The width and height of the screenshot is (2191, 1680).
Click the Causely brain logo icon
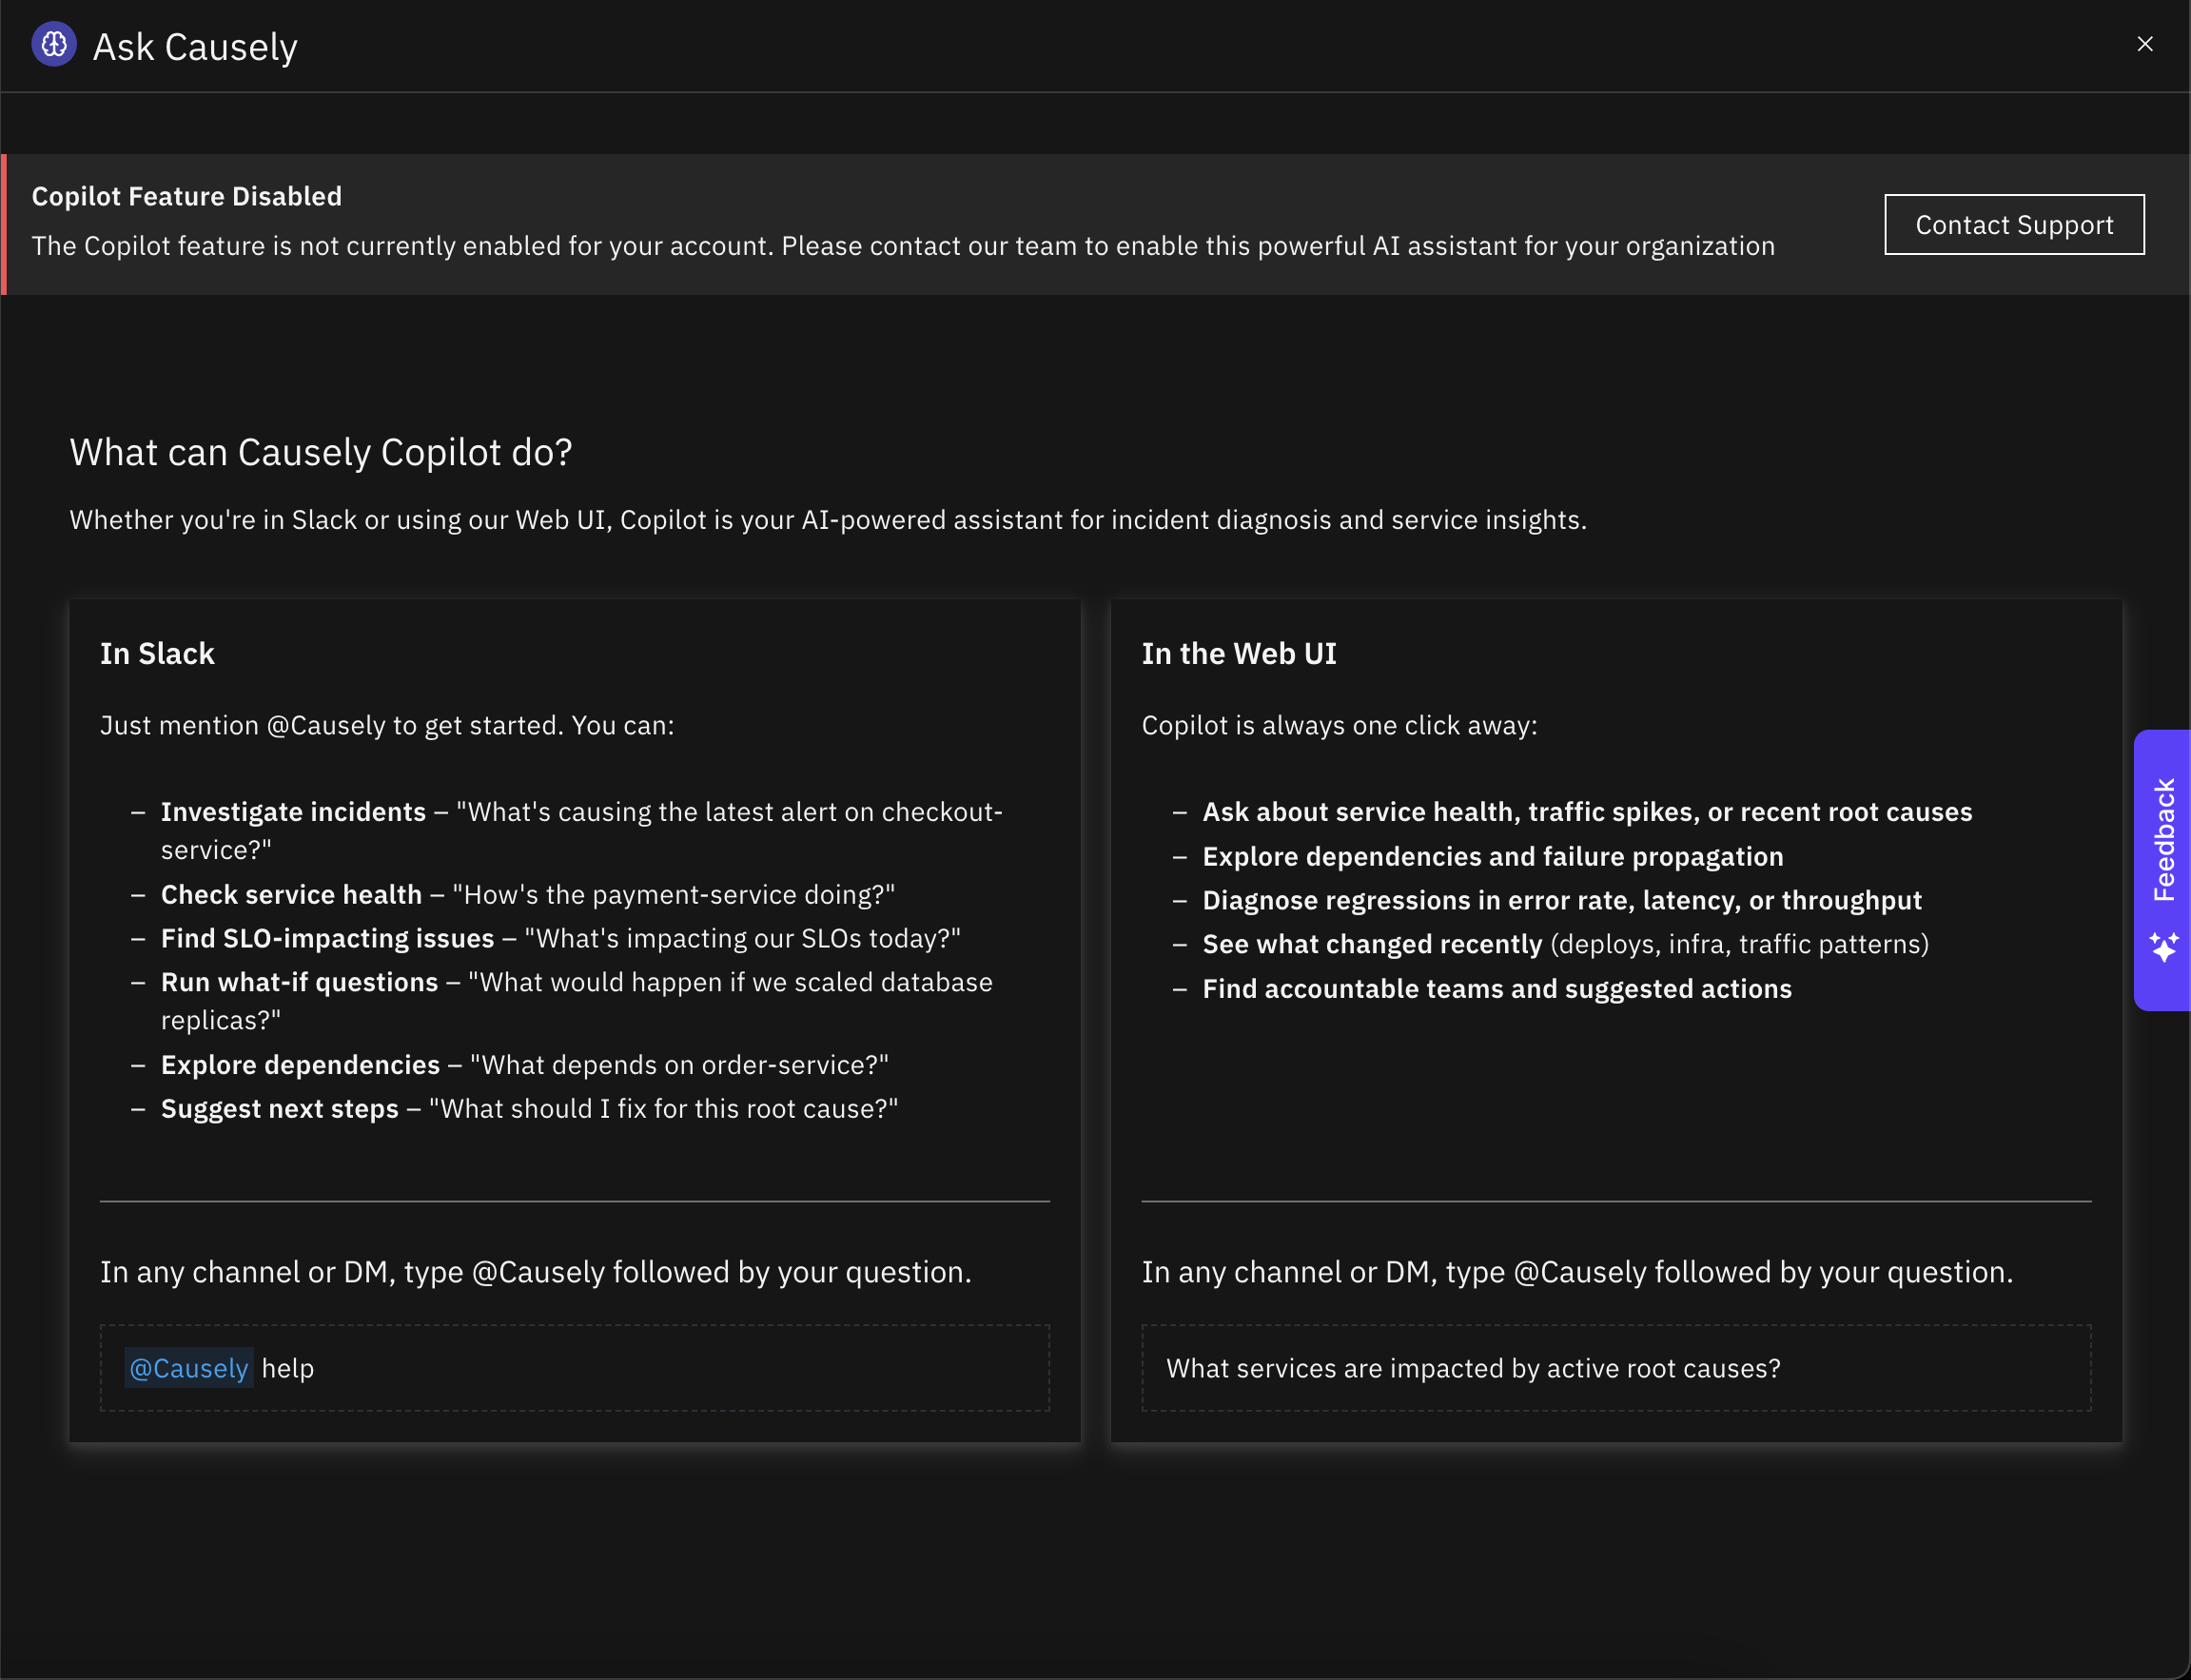(x=54, y=45)
